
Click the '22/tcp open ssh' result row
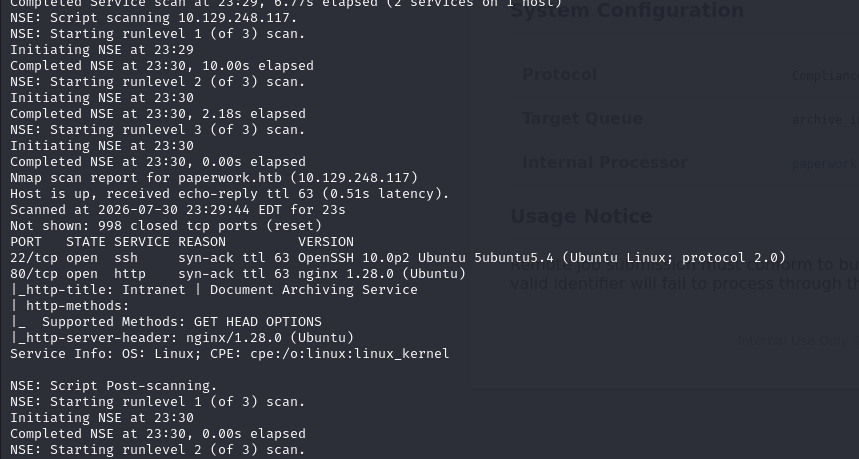pos(398,258)
